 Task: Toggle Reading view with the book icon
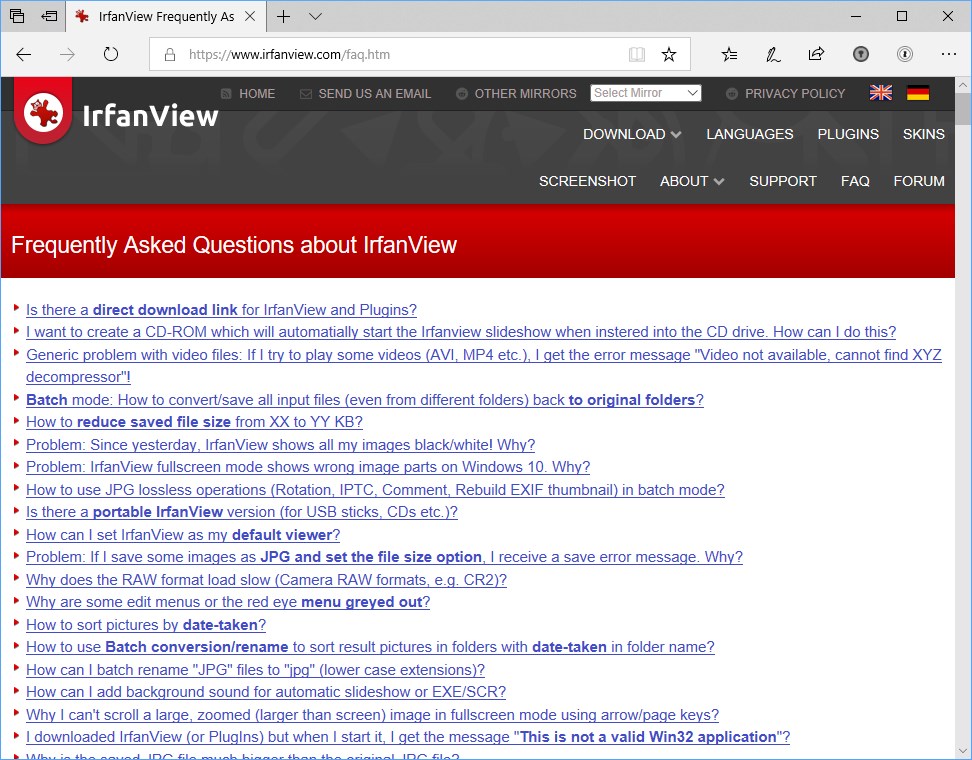637,55
